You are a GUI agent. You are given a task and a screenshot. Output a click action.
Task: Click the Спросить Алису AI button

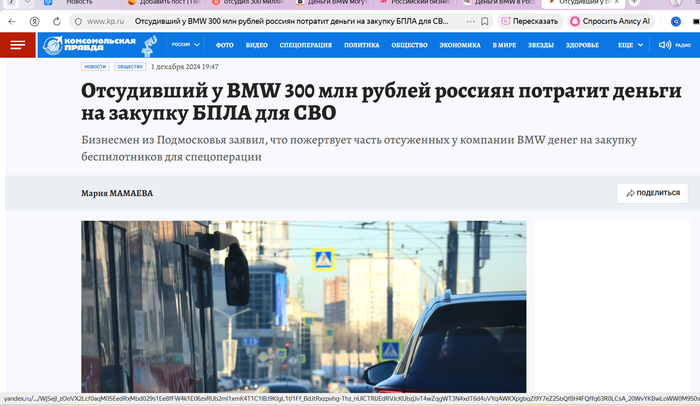610,20
